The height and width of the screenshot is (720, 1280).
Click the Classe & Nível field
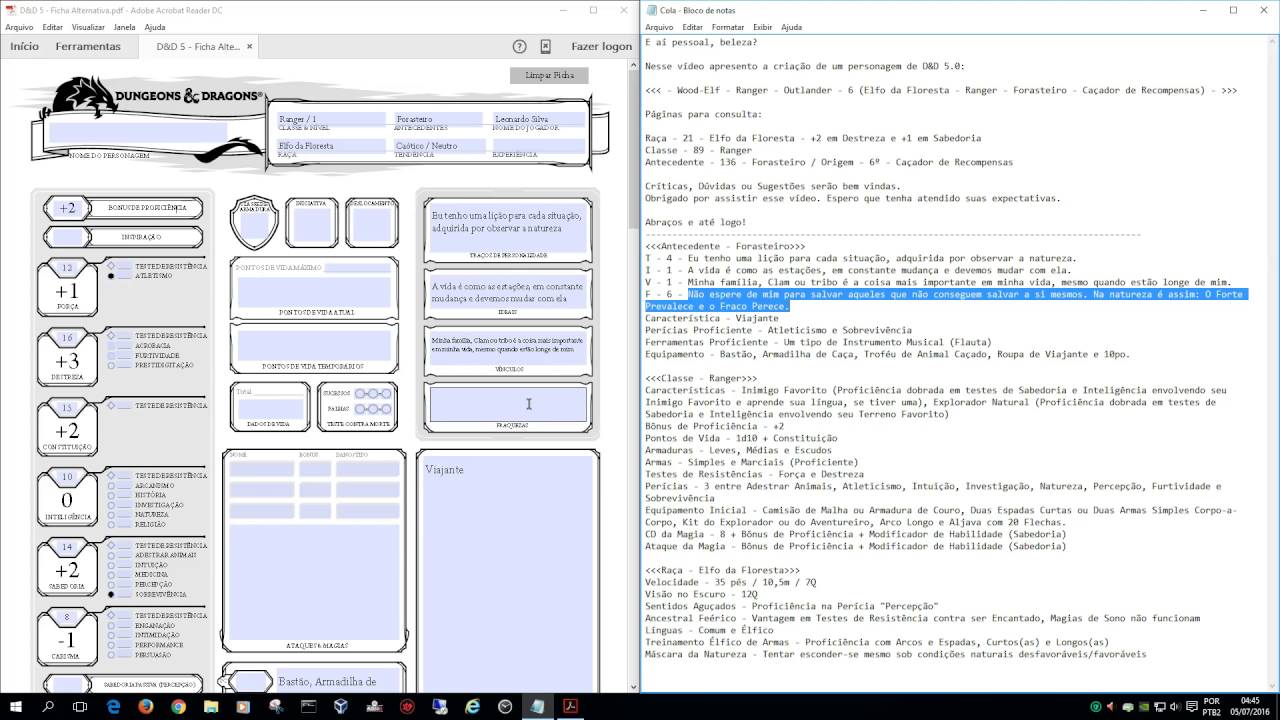331,119
